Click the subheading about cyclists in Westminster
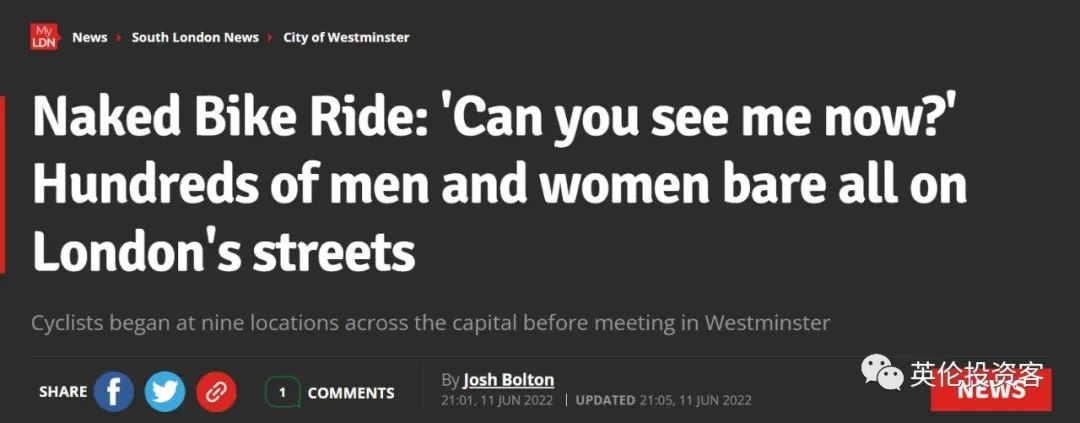The image size is (1080, 423). pyautogui.click(x=431, y=324)
